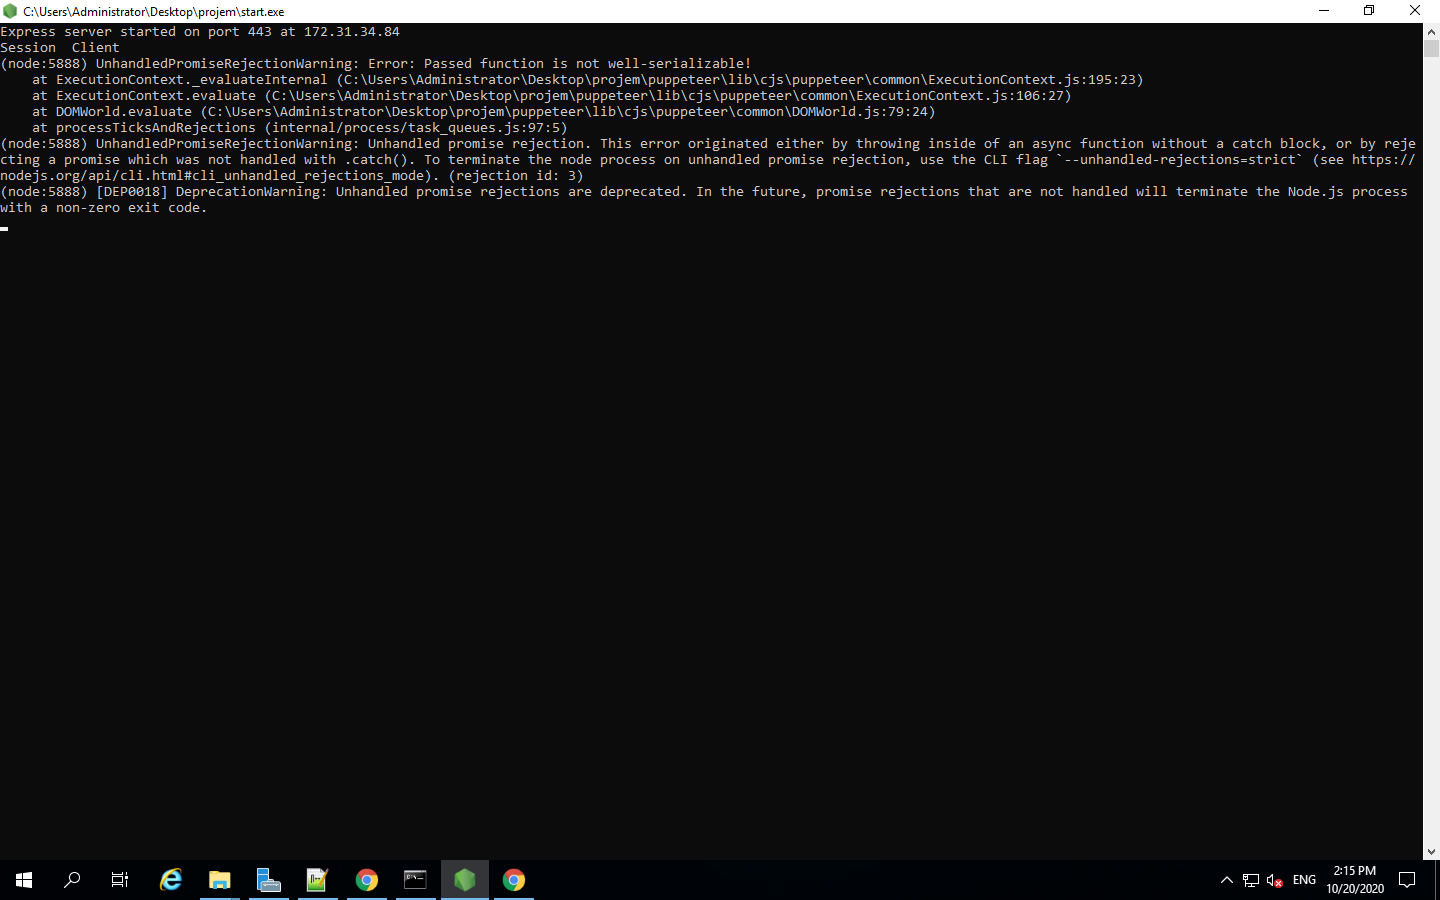The height and width of the screenshot is (900, 1440).
Task: Click the 'Session Client' console line
Action: click(60, 48)
